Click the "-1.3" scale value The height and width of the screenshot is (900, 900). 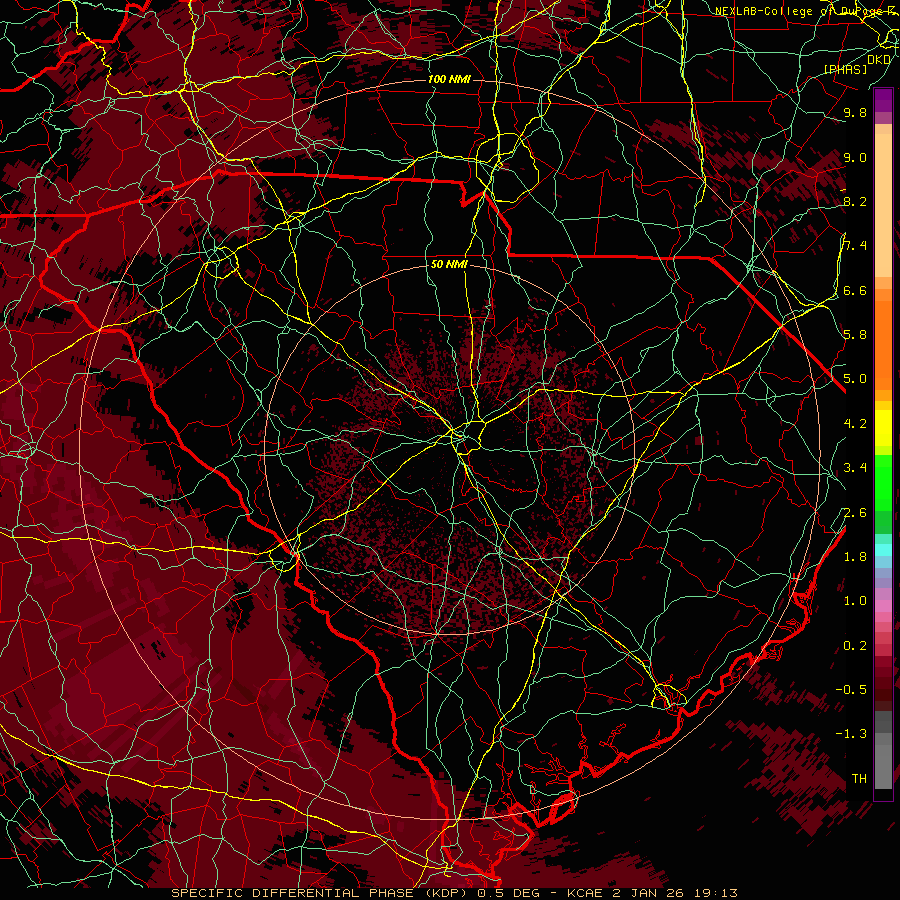tap(851, 734)
